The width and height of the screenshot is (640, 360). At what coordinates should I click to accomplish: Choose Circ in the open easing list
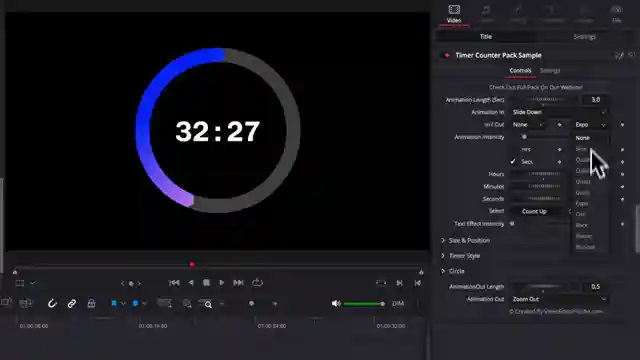[x=580, y=214]
